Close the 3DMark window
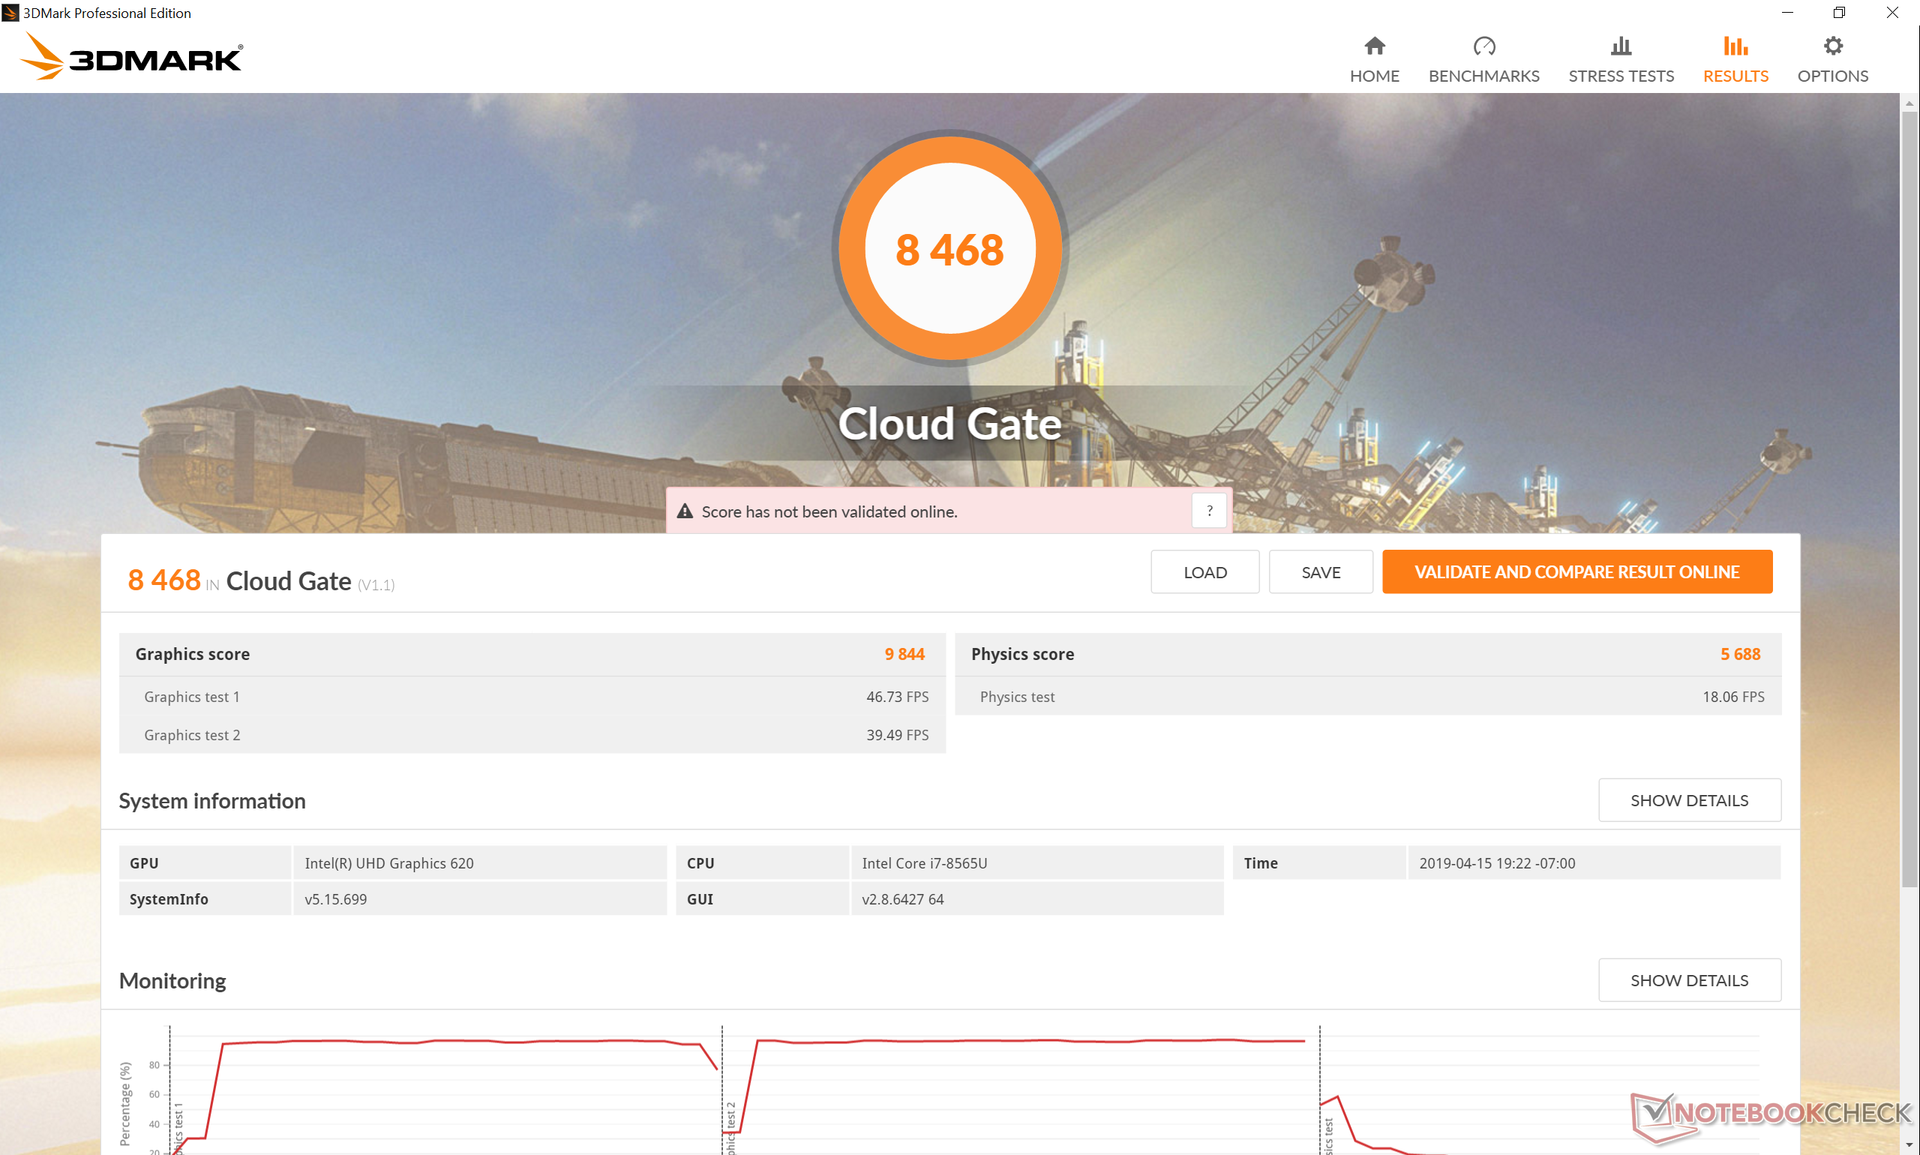The height and width of the screenshot is (1155, 1920). point(1892,12)
